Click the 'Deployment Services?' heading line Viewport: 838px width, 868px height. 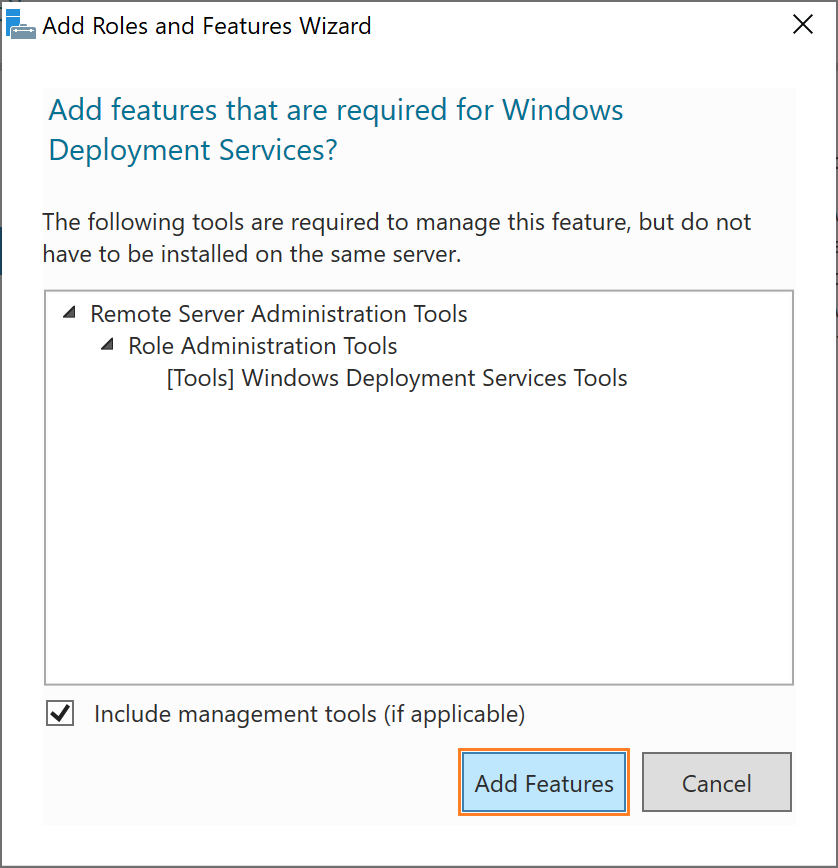(x=193, y=150)
